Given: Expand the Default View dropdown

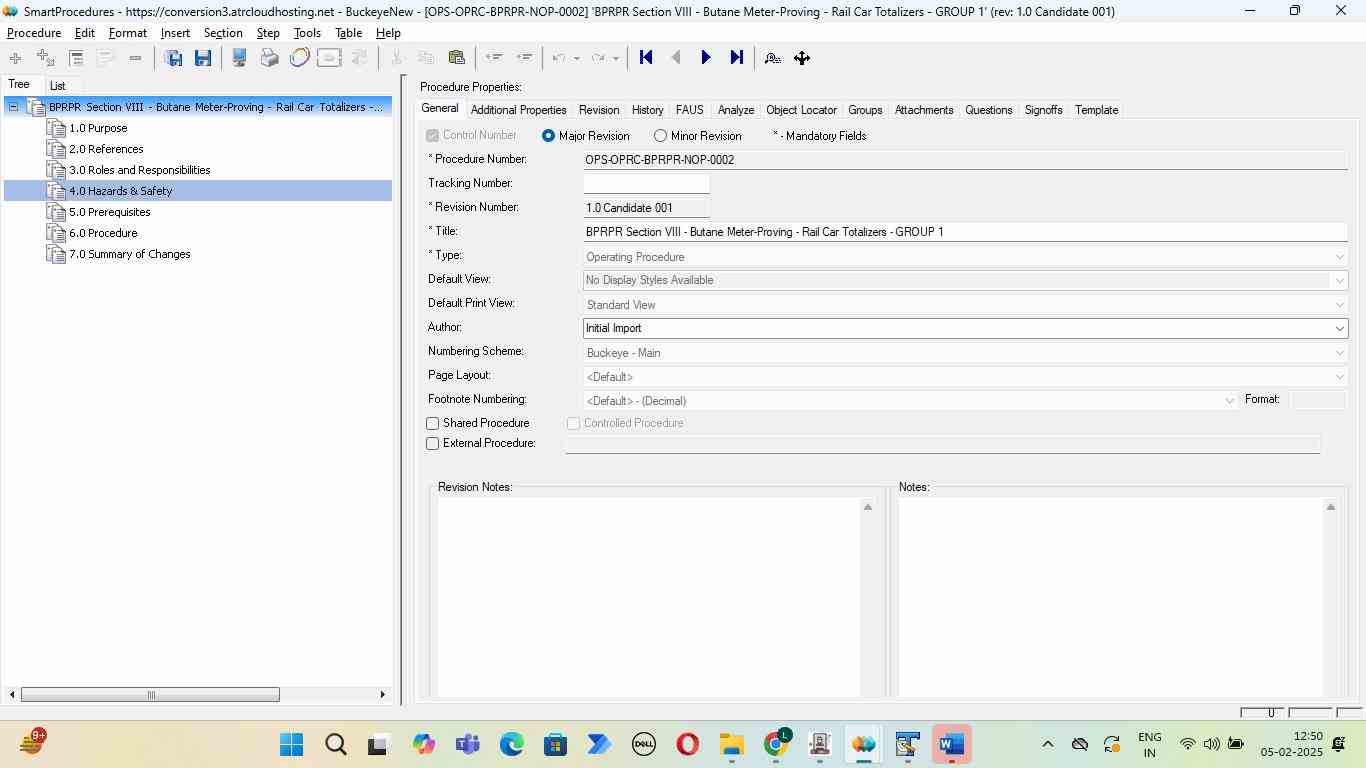Looking at the screenshot, I should pos(1339,281).
